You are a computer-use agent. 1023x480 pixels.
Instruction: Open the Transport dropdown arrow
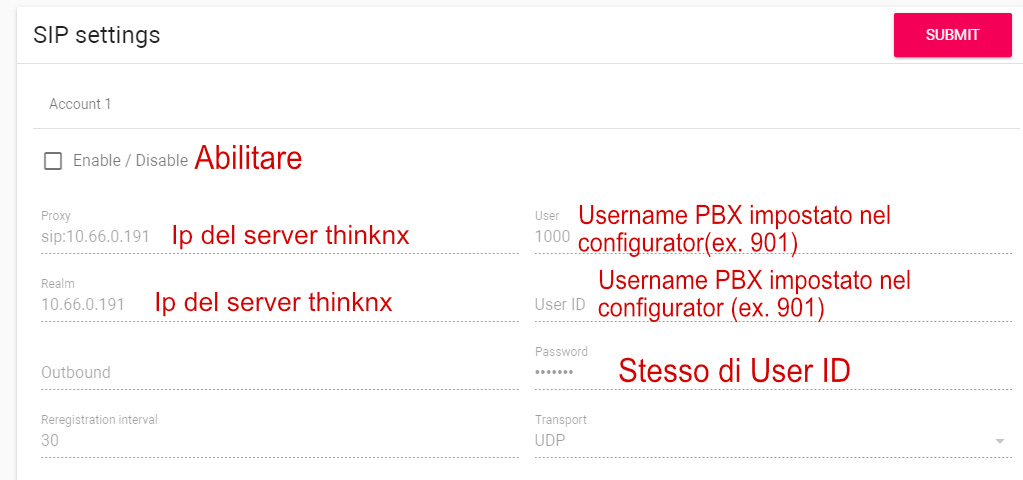pos(999,441)
